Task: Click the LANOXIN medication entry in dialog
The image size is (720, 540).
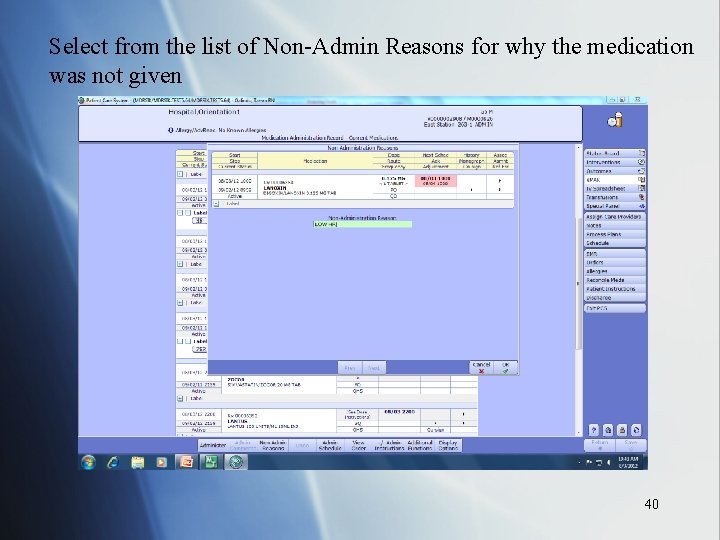Action: tap(315, 187)
